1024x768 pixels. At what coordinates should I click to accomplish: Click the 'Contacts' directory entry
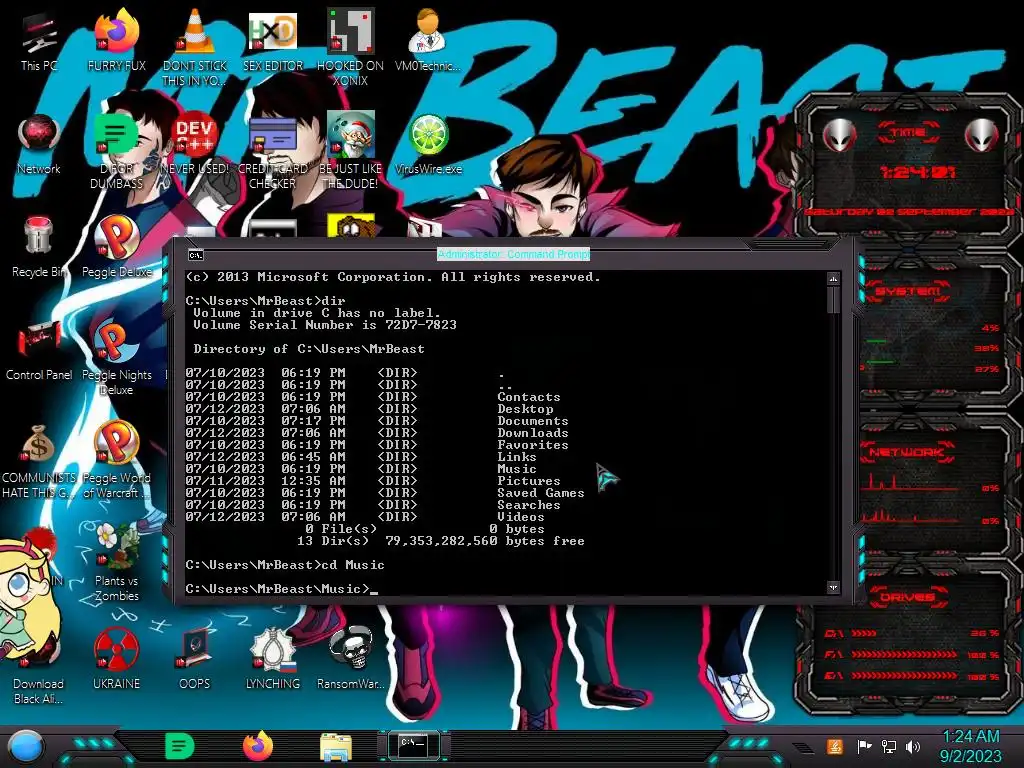tap(529, 397)
